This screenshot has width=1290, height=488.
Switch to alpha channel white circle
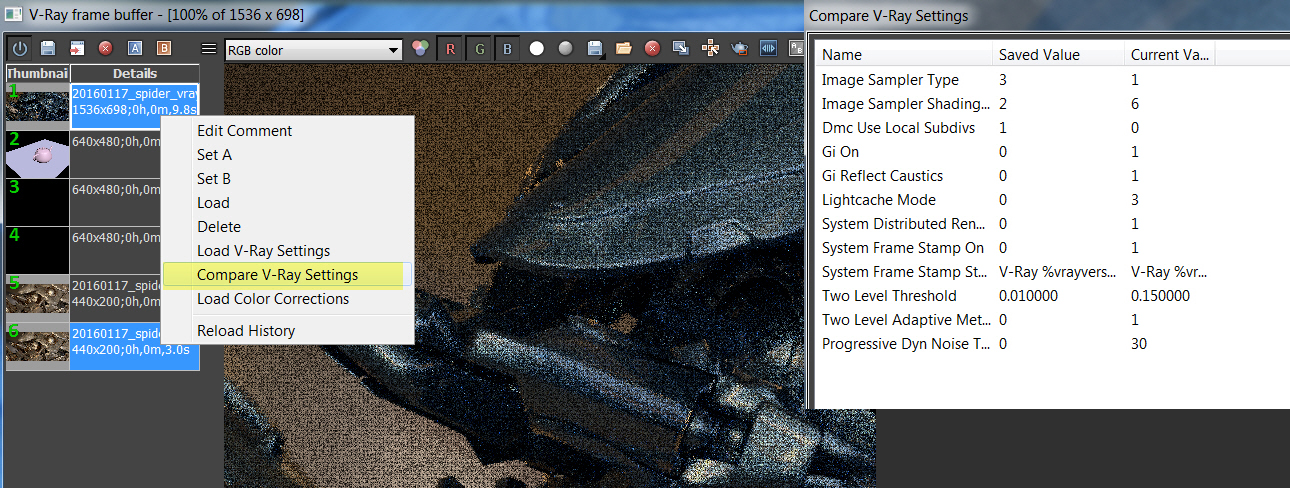point(537,48)
